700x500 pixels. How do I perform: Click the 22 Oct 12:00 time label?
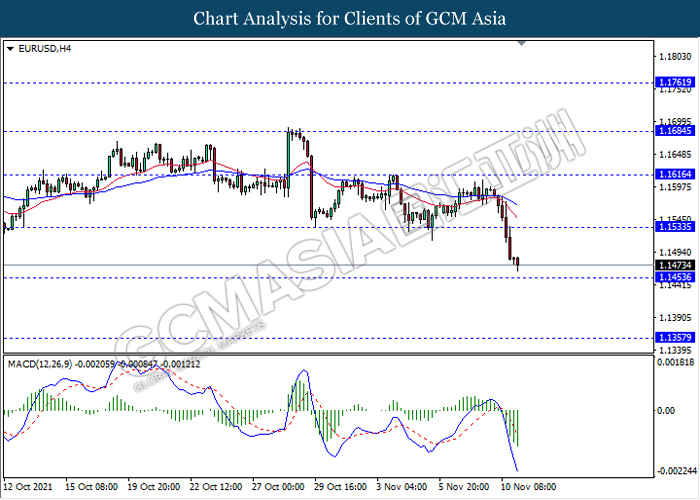click(x=216, y=487)
